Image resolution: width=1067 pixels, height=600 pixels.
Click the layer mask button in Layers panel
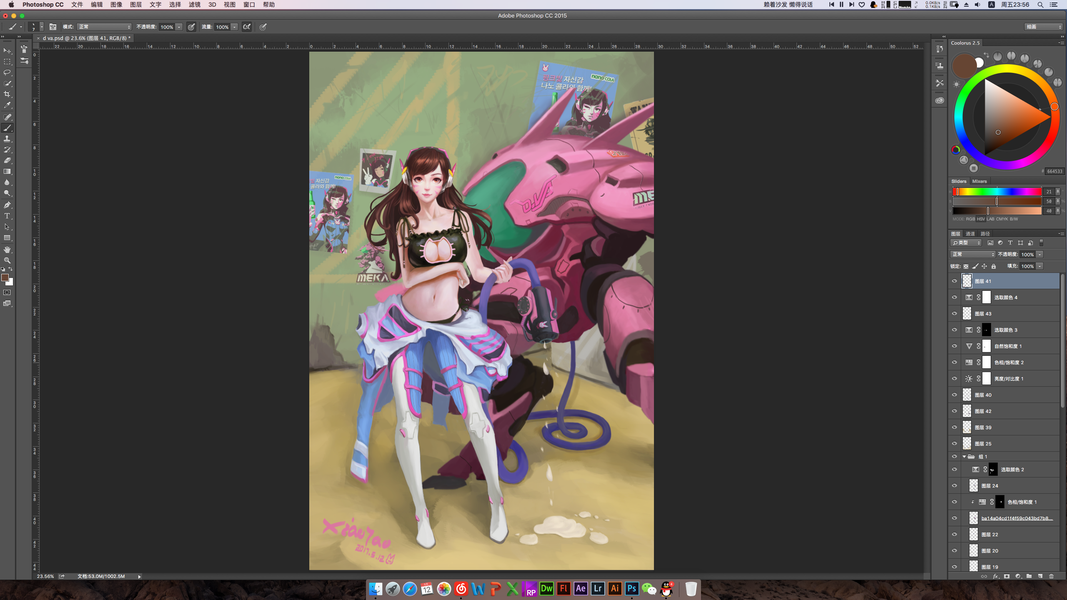(x=1006, y=576)
